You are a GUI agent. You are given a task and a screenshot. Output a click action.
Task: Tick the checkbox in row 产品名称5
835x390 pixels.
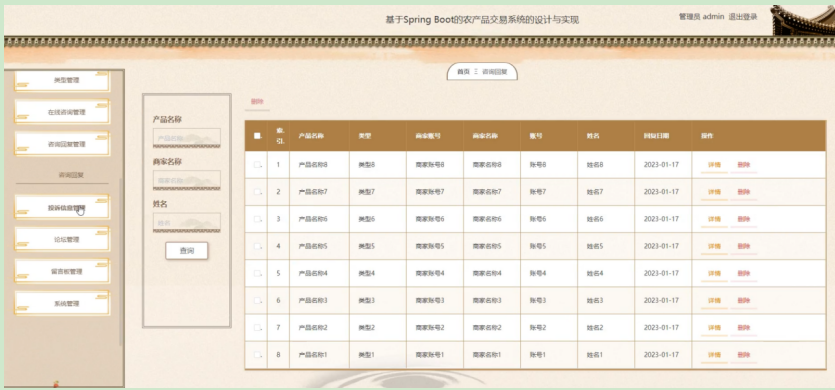(x=257, y=246)
